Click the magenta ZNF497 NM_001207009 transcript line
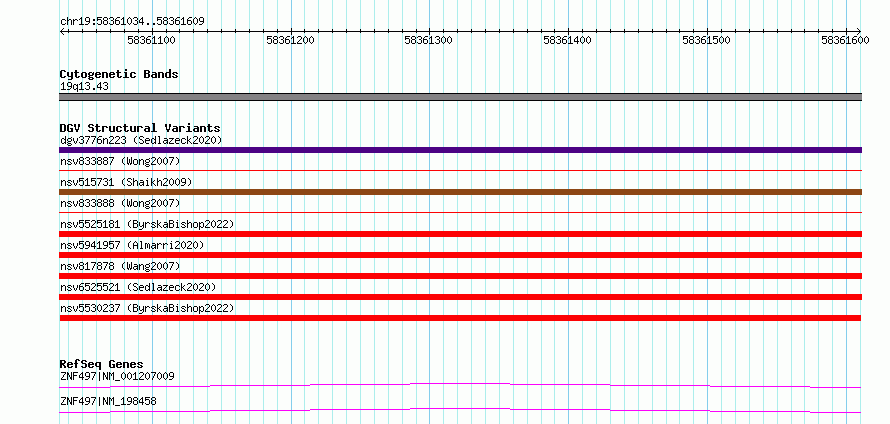 pyautogui.click(x=460, y=385)
